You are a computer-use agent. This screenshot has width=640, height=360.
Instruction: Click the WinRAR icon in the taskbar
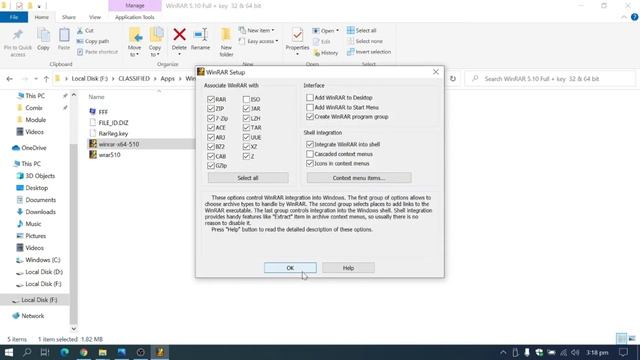[x=160, y=352]
